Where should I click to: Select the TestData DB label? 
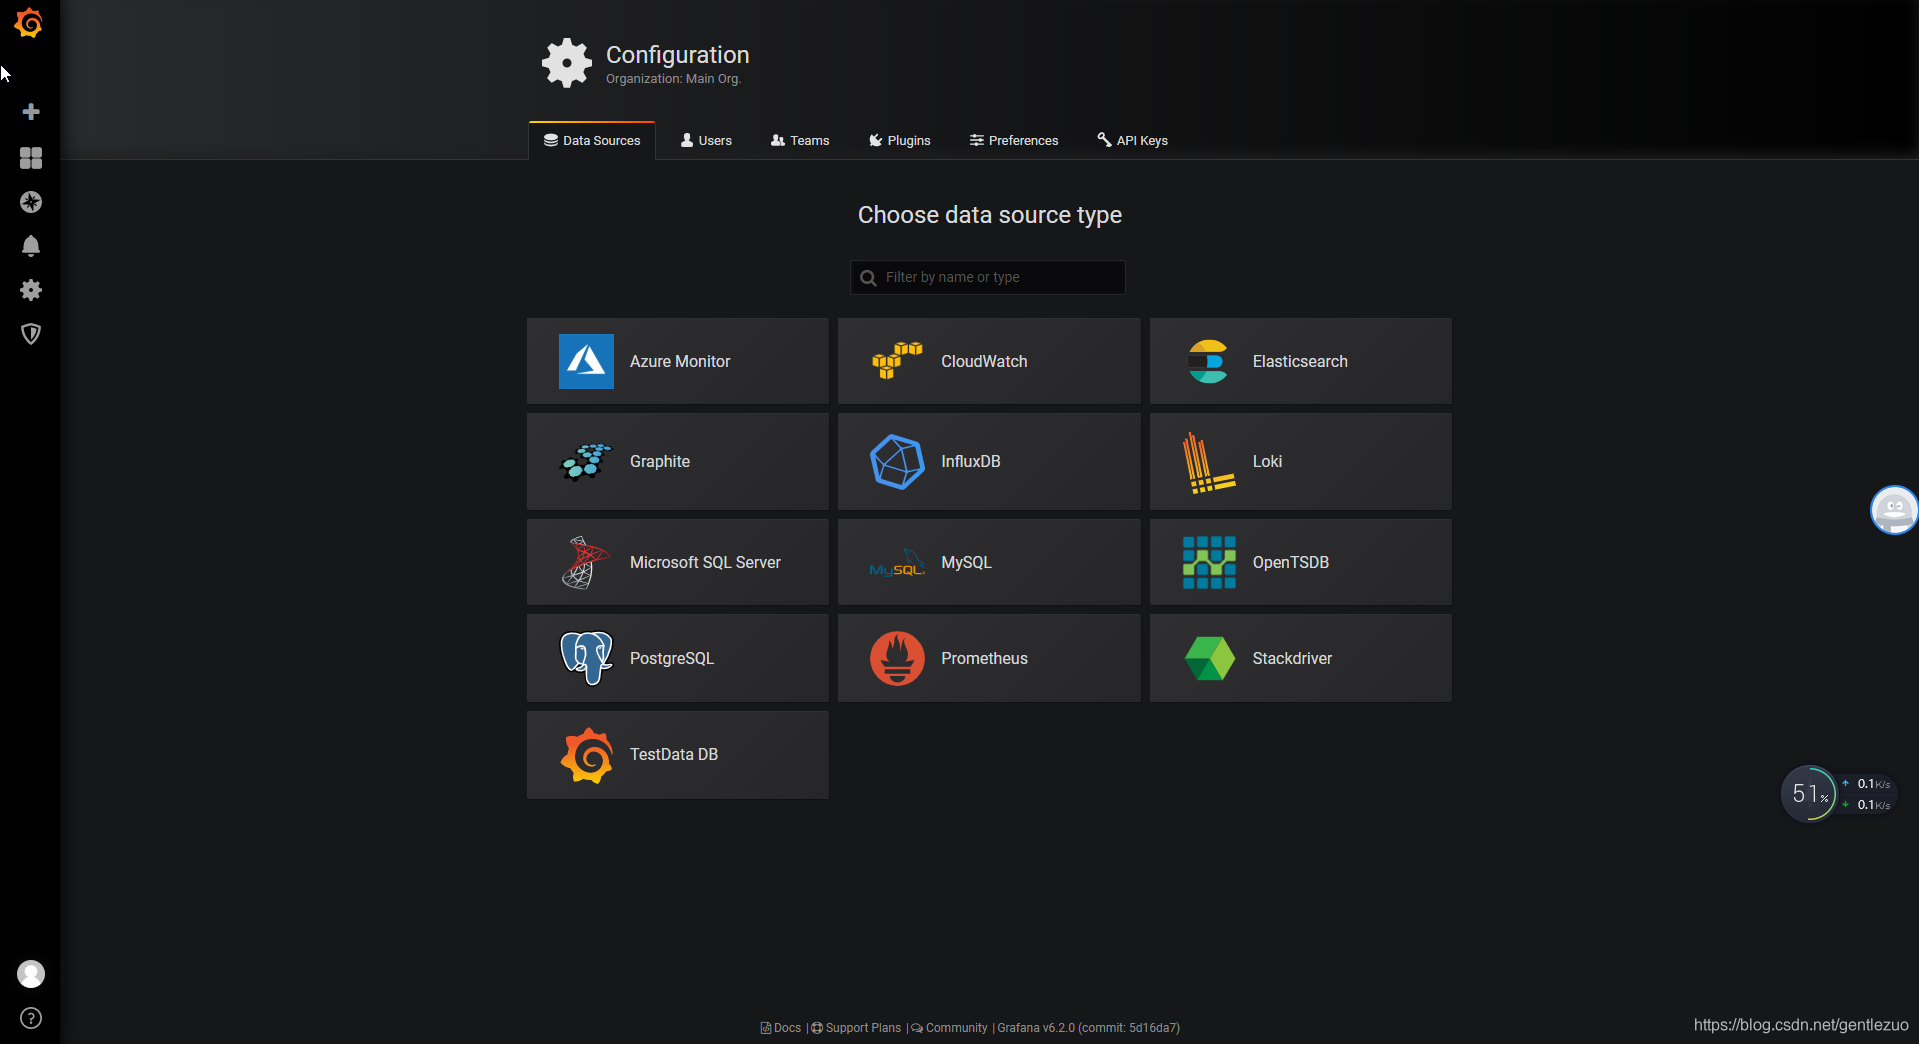pos(674,755)
